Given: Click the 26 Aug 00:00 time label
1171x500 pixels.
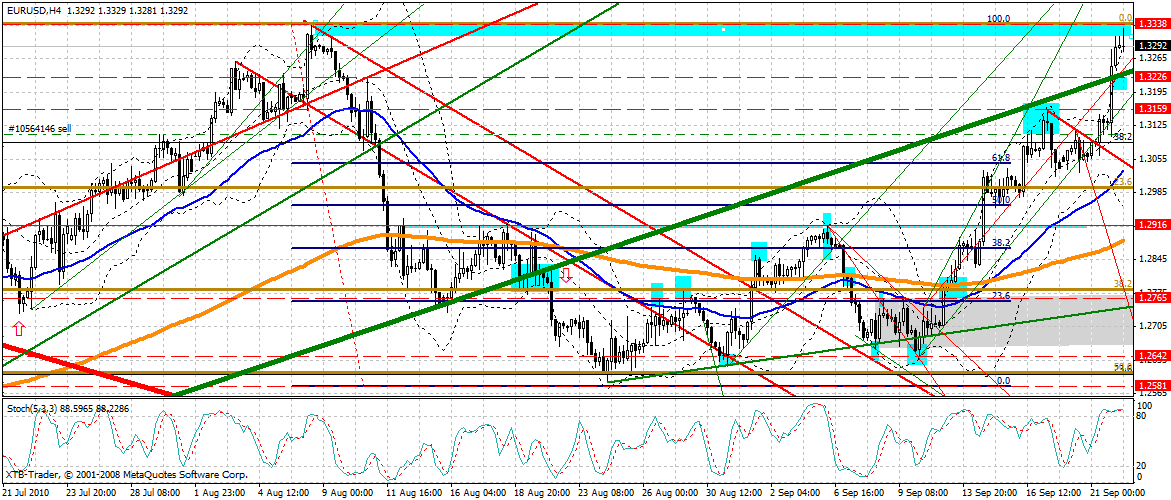Looking at the screenshot, I should point(671,493).
